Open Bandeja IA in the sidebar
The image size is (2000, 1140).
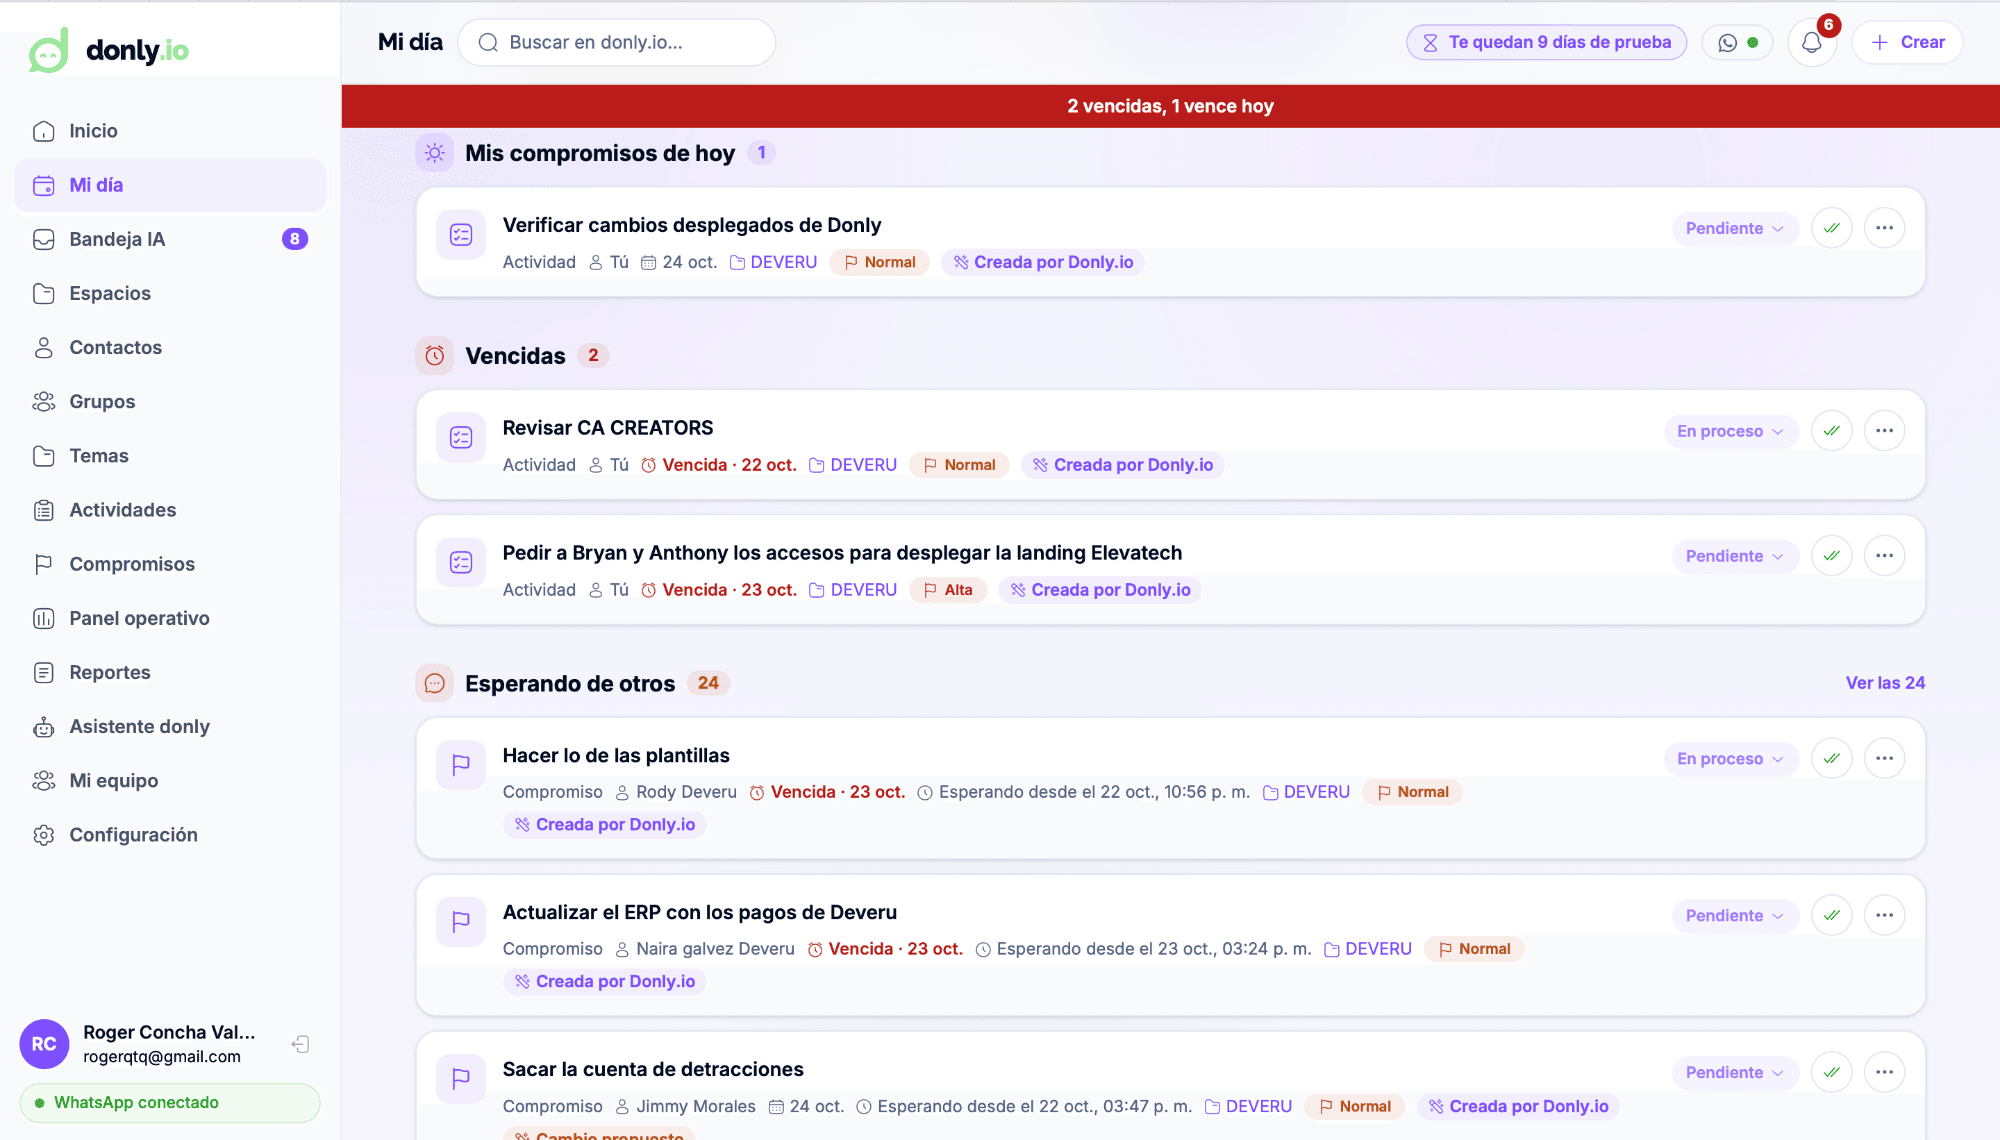(170, 239)
